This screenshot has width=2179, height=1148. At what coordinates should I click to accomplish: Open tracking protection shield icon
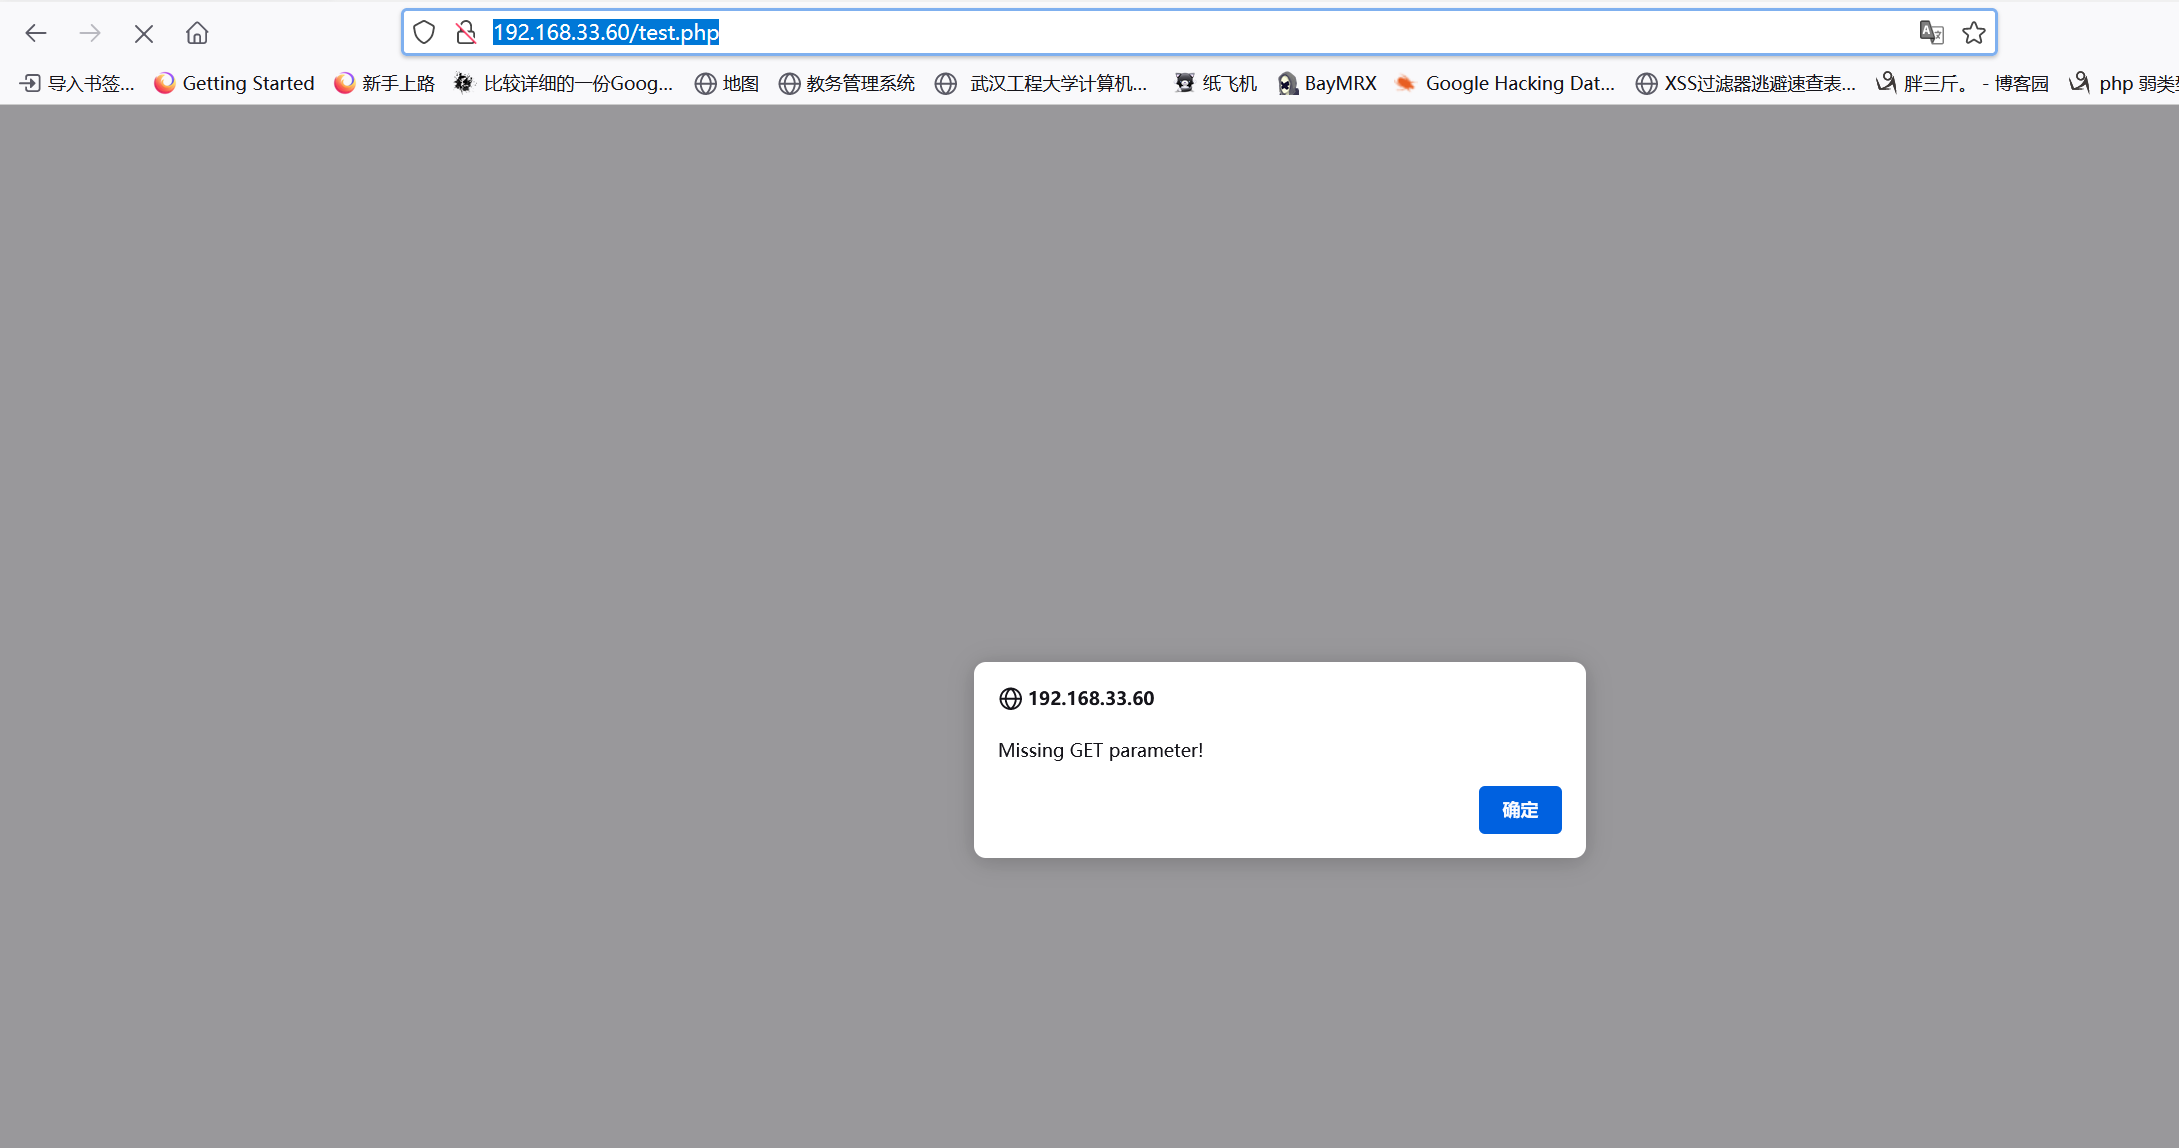point(424,32)
